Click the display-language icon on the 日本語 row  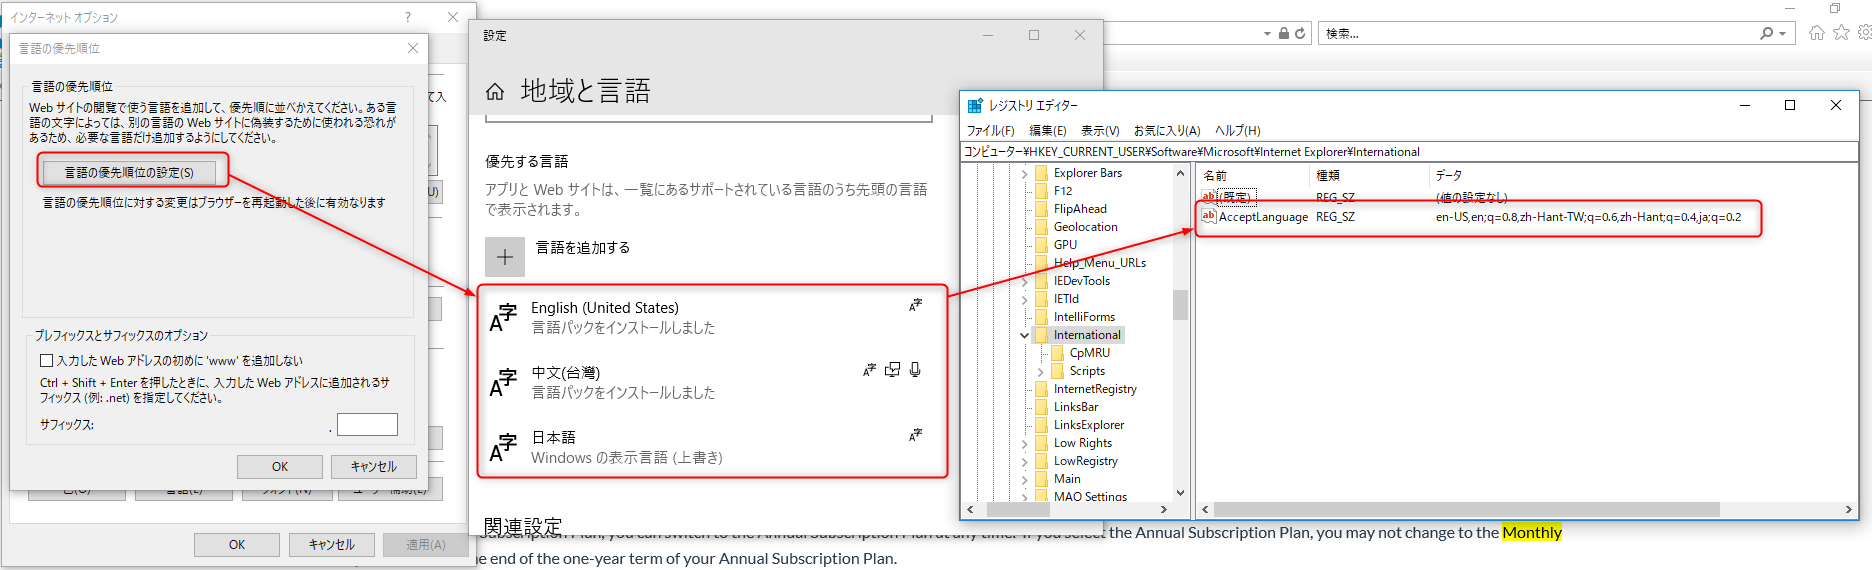point(915,435)
